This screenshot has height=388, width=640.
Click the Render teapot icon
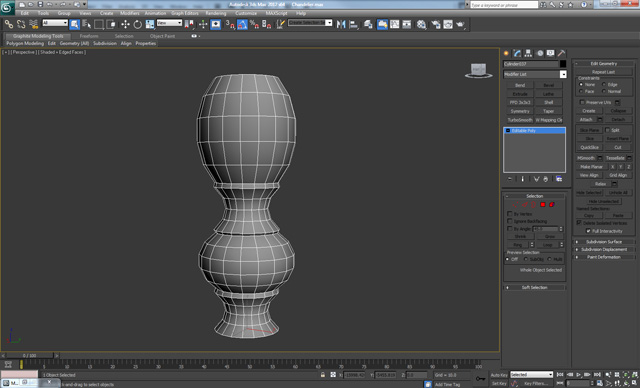460,24
